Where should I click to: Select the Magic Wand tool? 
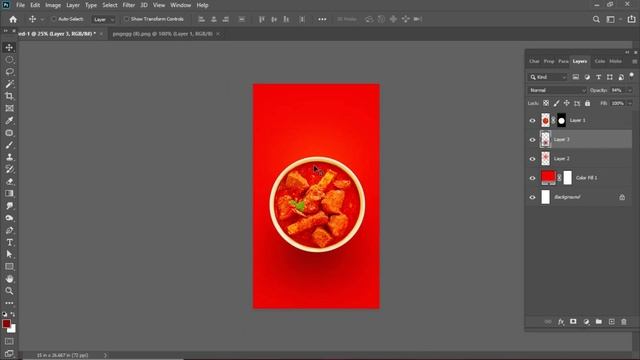(x=9, y=84)
